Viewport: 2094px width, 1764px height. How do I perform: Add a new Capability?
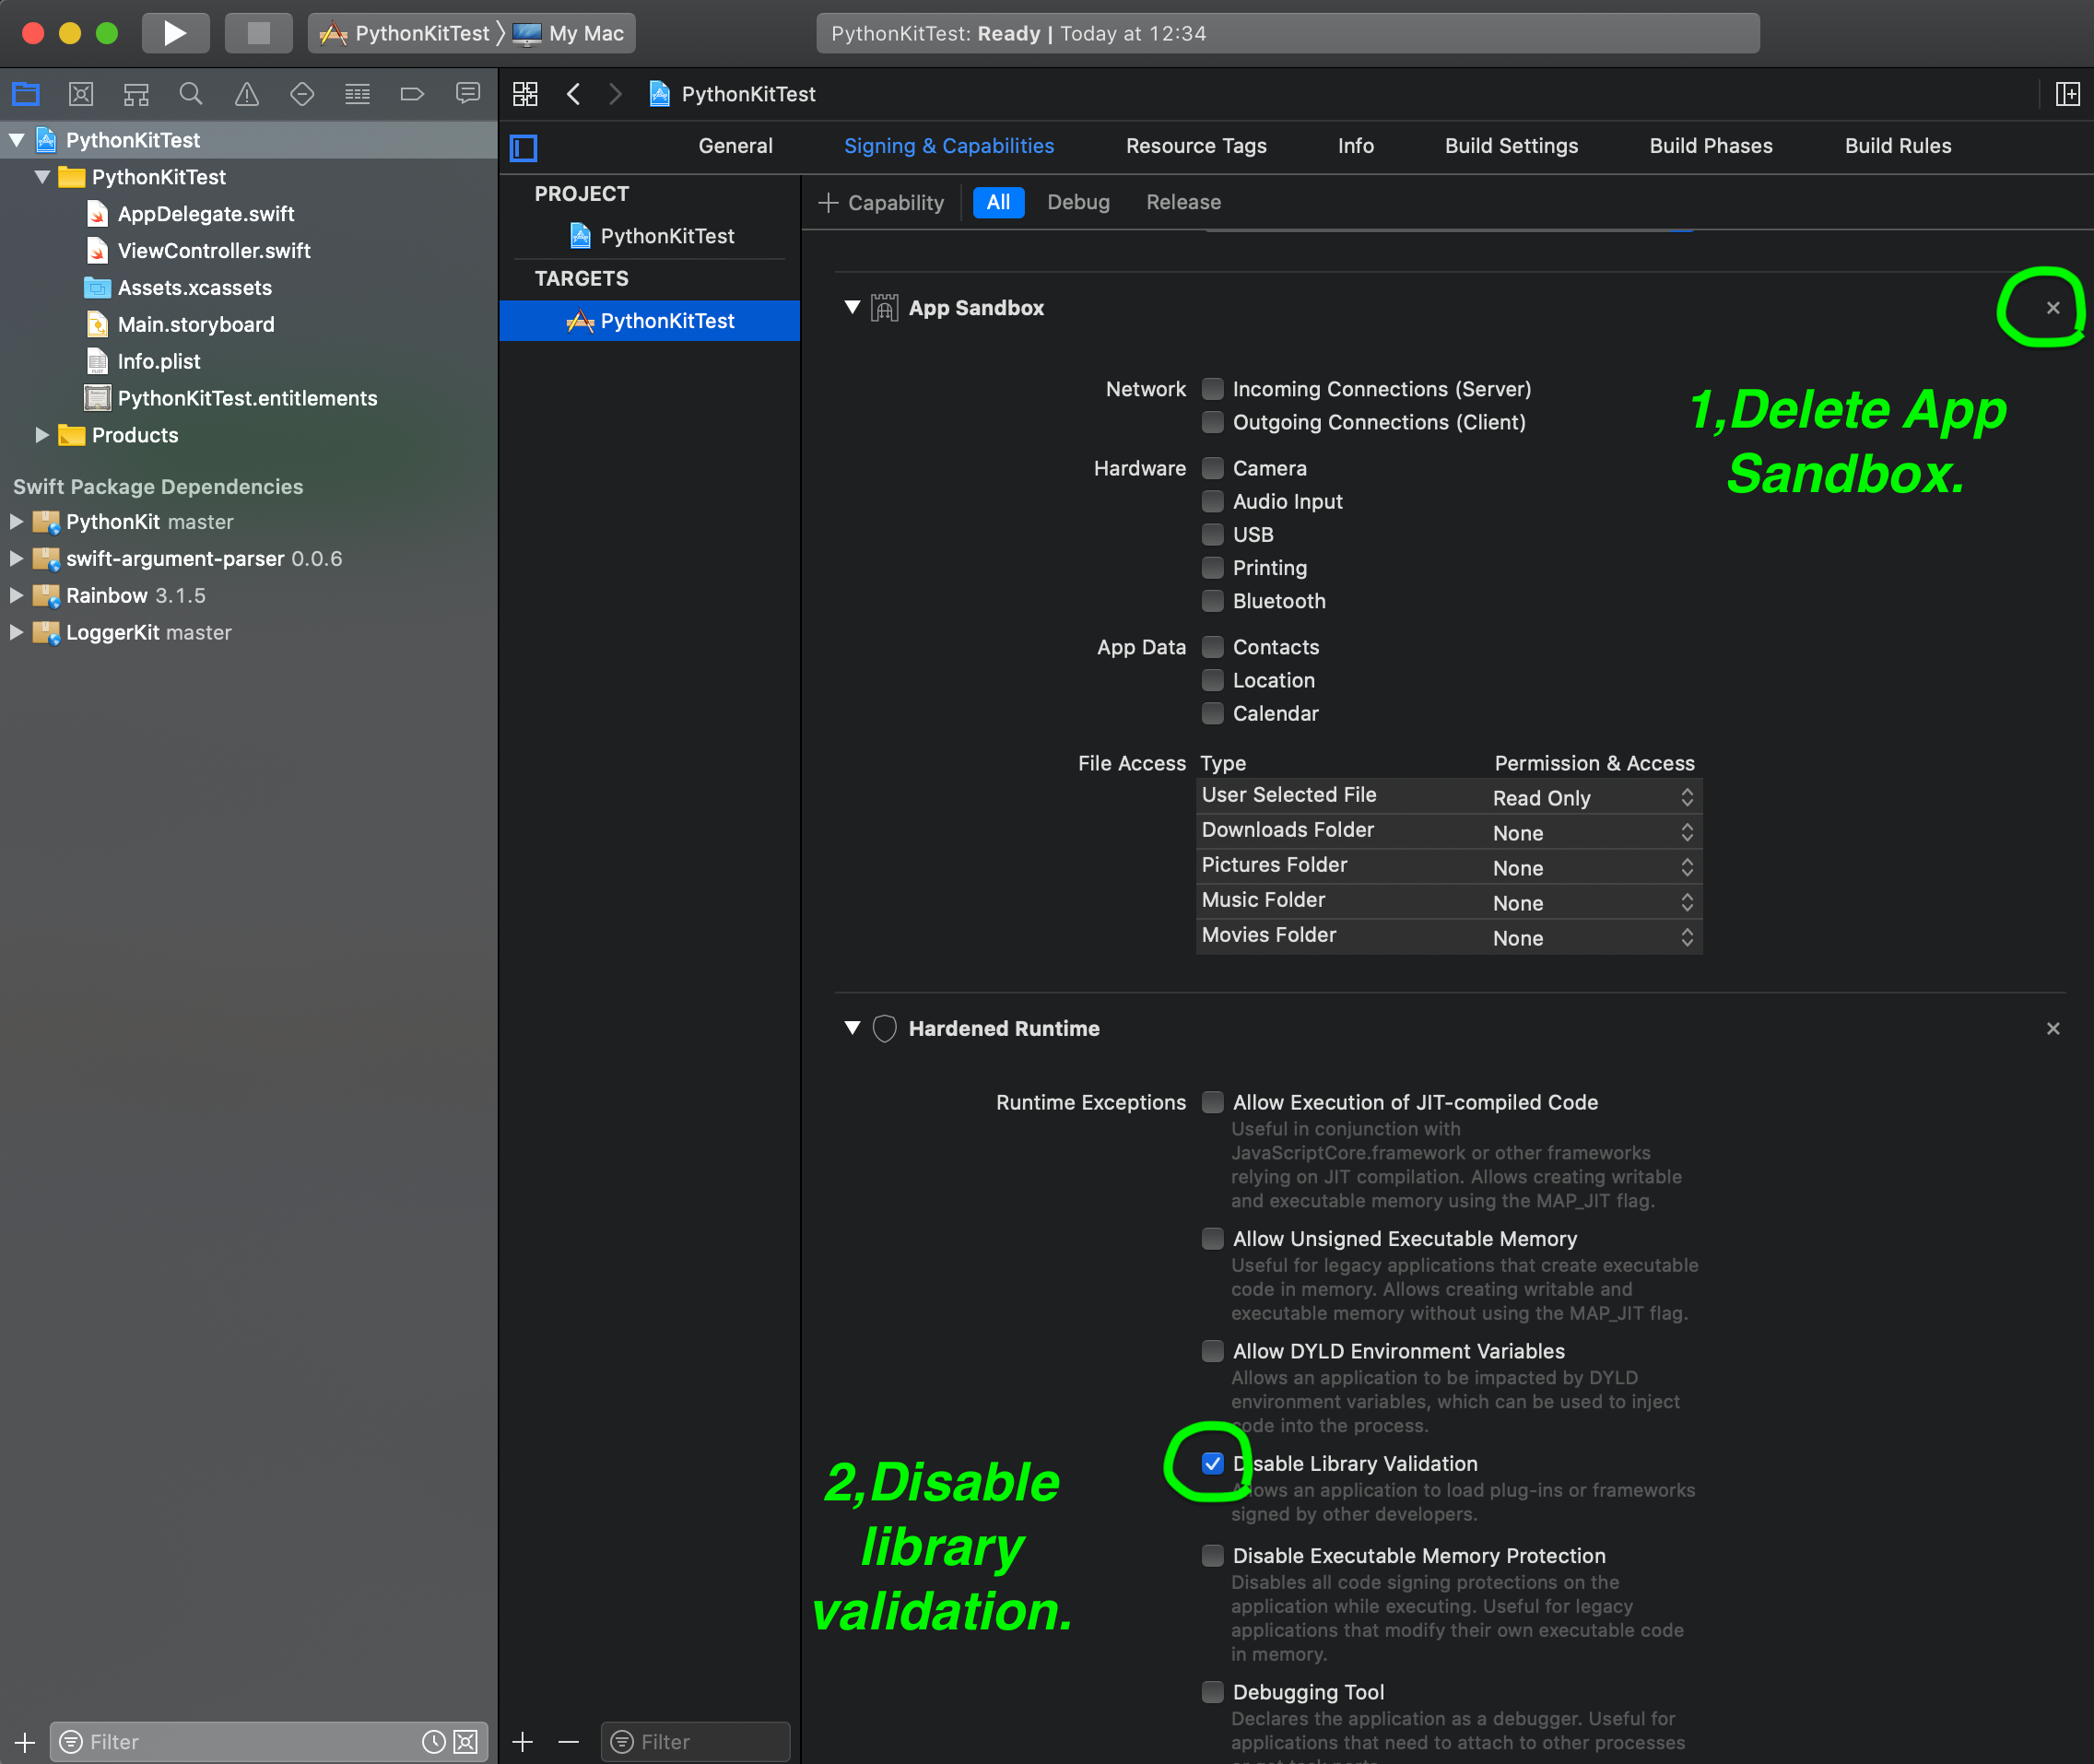(881, 203)
